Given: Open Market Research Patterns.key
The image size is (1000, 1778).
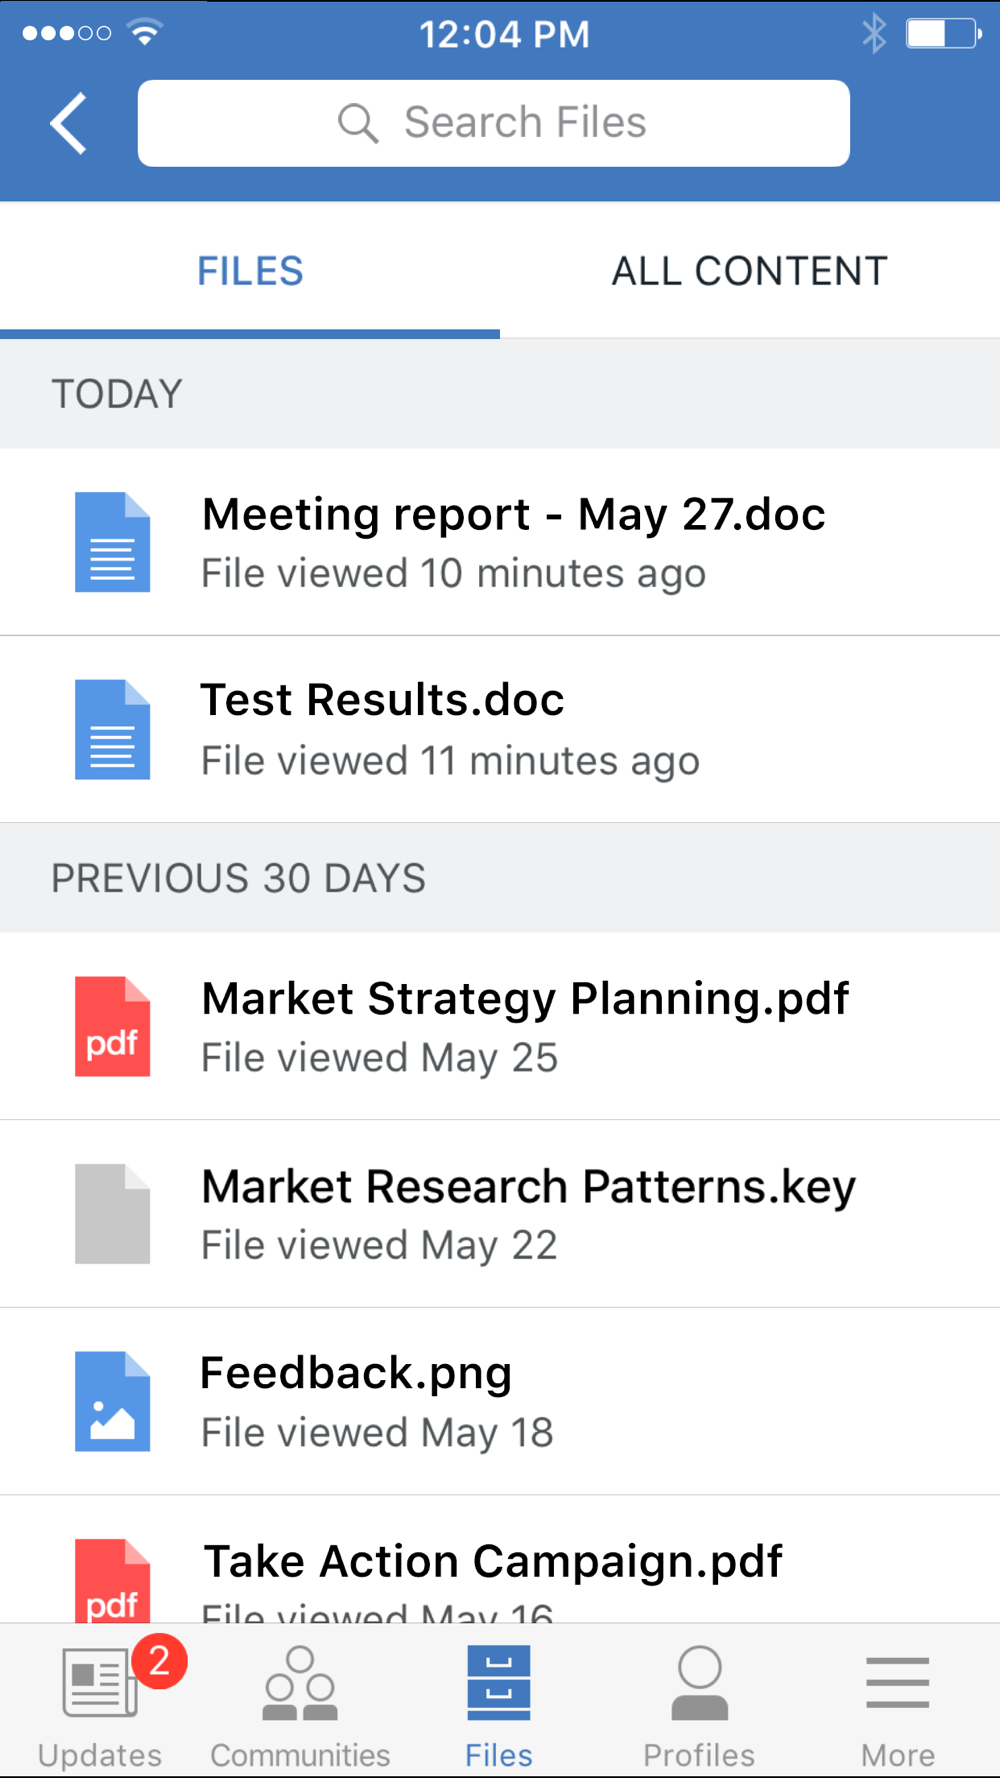Looking at the screenshot, I should click(528, 1187).
